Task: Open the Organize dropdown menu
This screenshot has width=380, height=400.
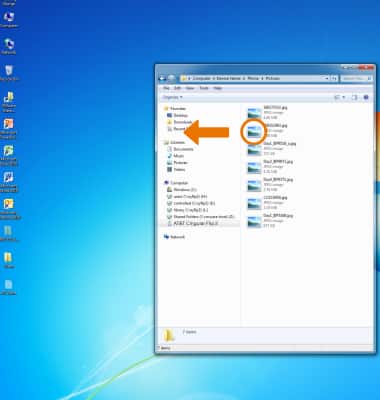Action: tap(172, 97)
